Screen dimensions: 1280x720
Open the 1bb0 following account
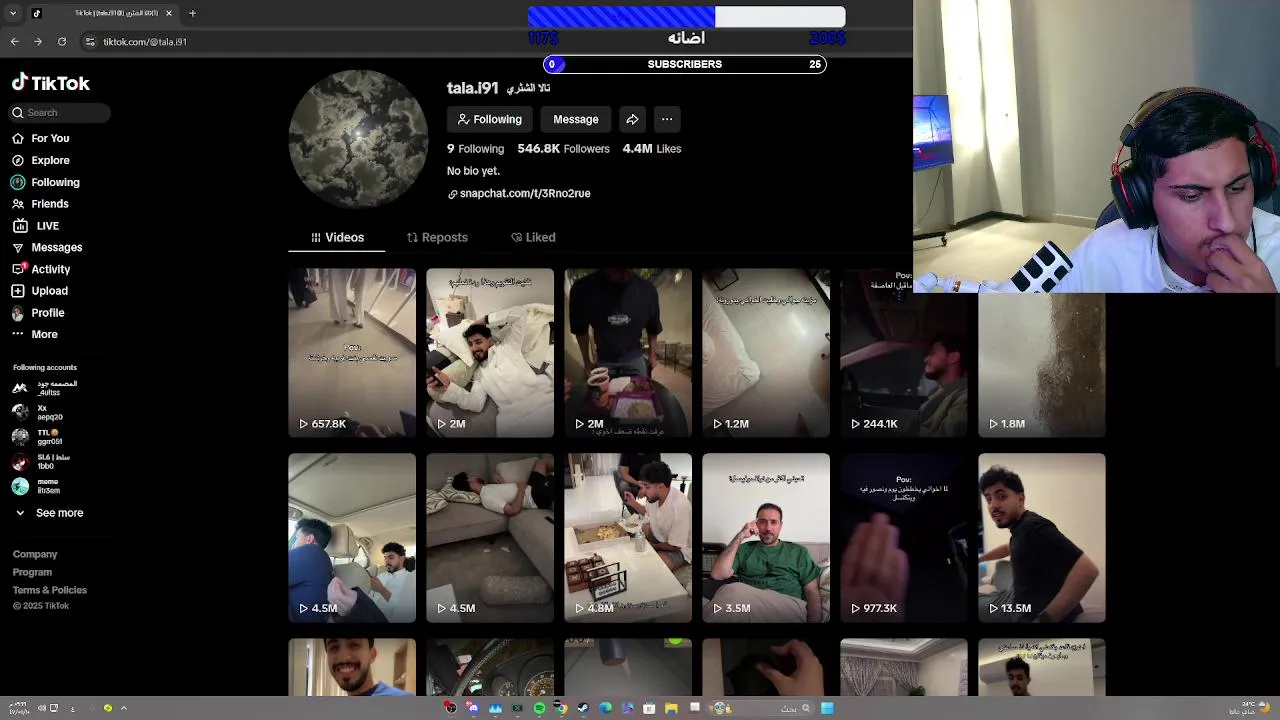point(40,461)
